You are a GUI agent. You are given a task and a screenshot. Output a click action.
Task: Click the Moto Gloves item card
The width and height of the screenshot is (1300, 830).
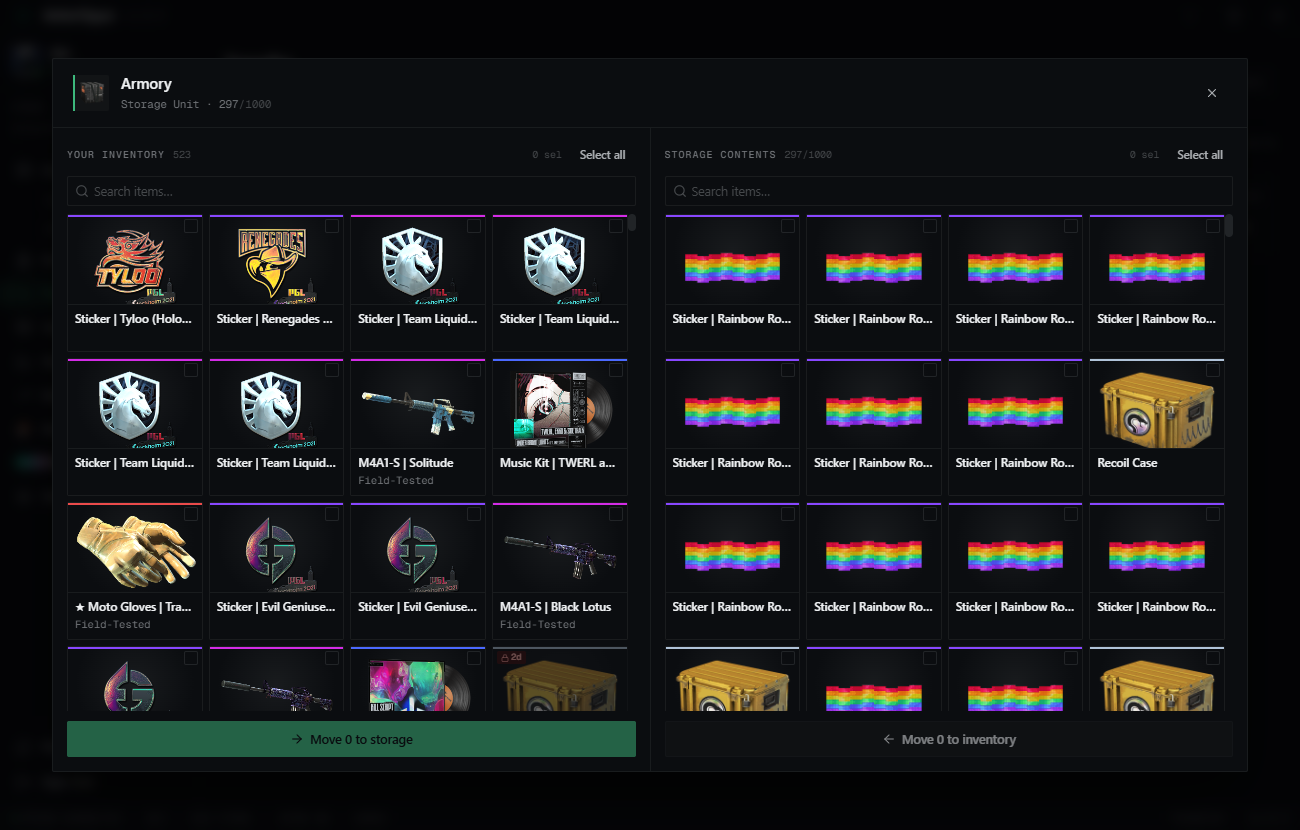pos(135,571)
